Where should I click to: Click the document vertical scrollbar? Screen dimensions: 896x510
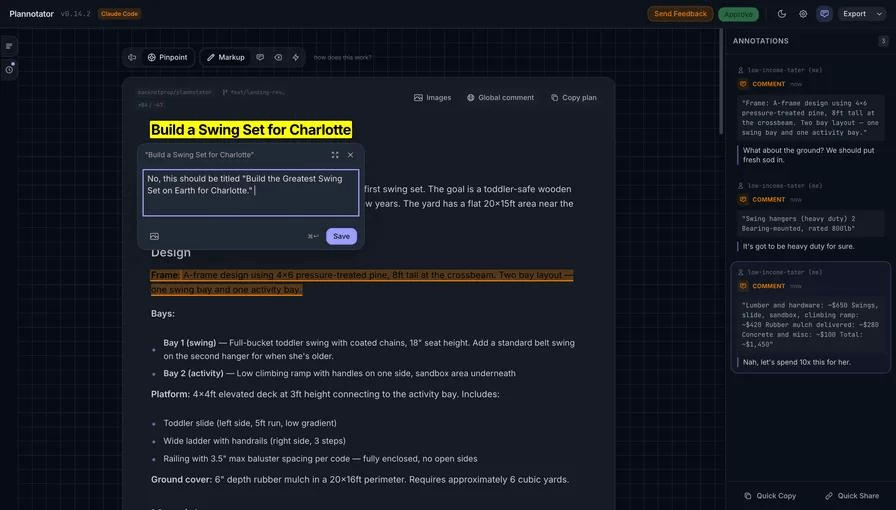[x=721, y=83]
